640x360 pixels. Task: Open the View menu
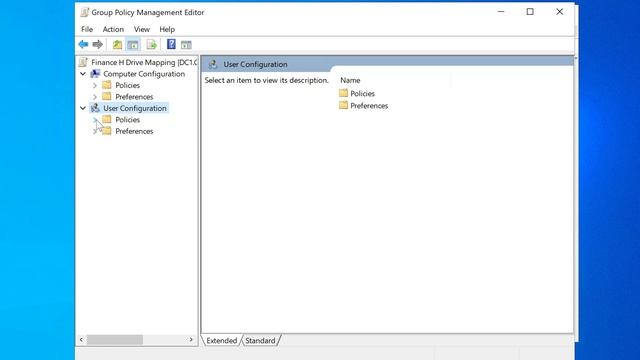[142, 29]
